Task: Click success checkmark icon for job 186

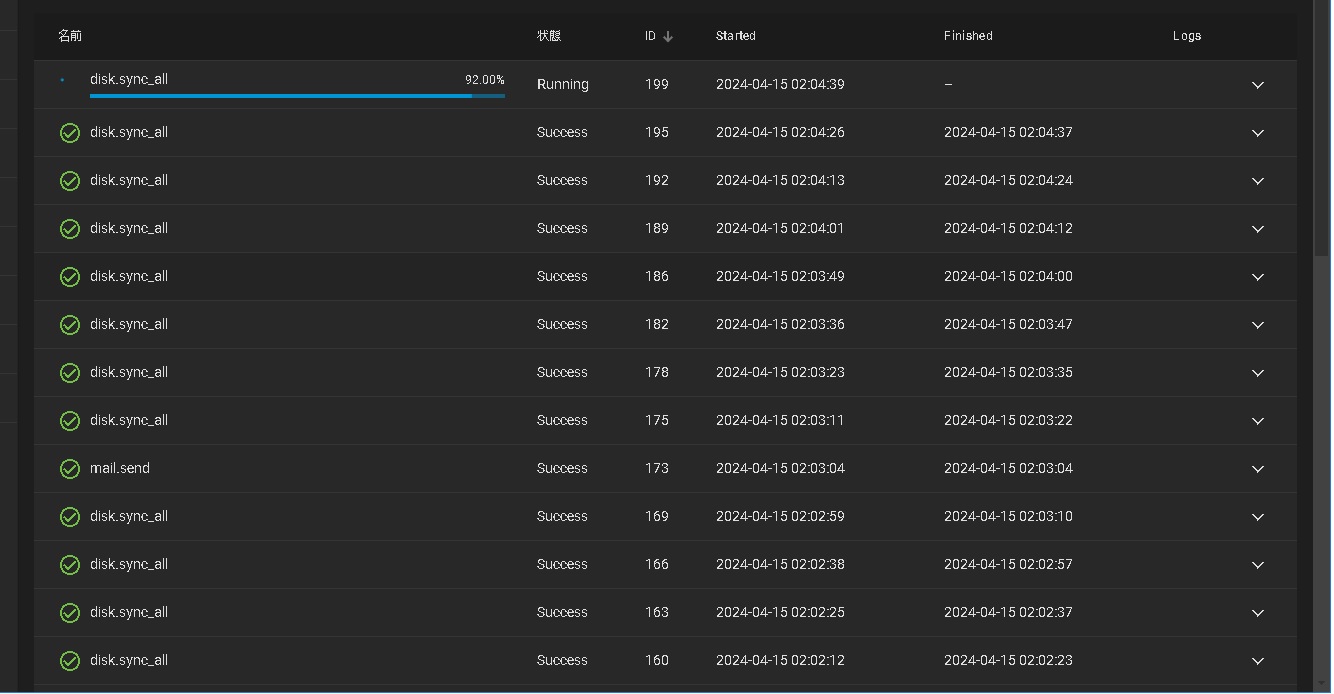Action: (x=70, y=277)
